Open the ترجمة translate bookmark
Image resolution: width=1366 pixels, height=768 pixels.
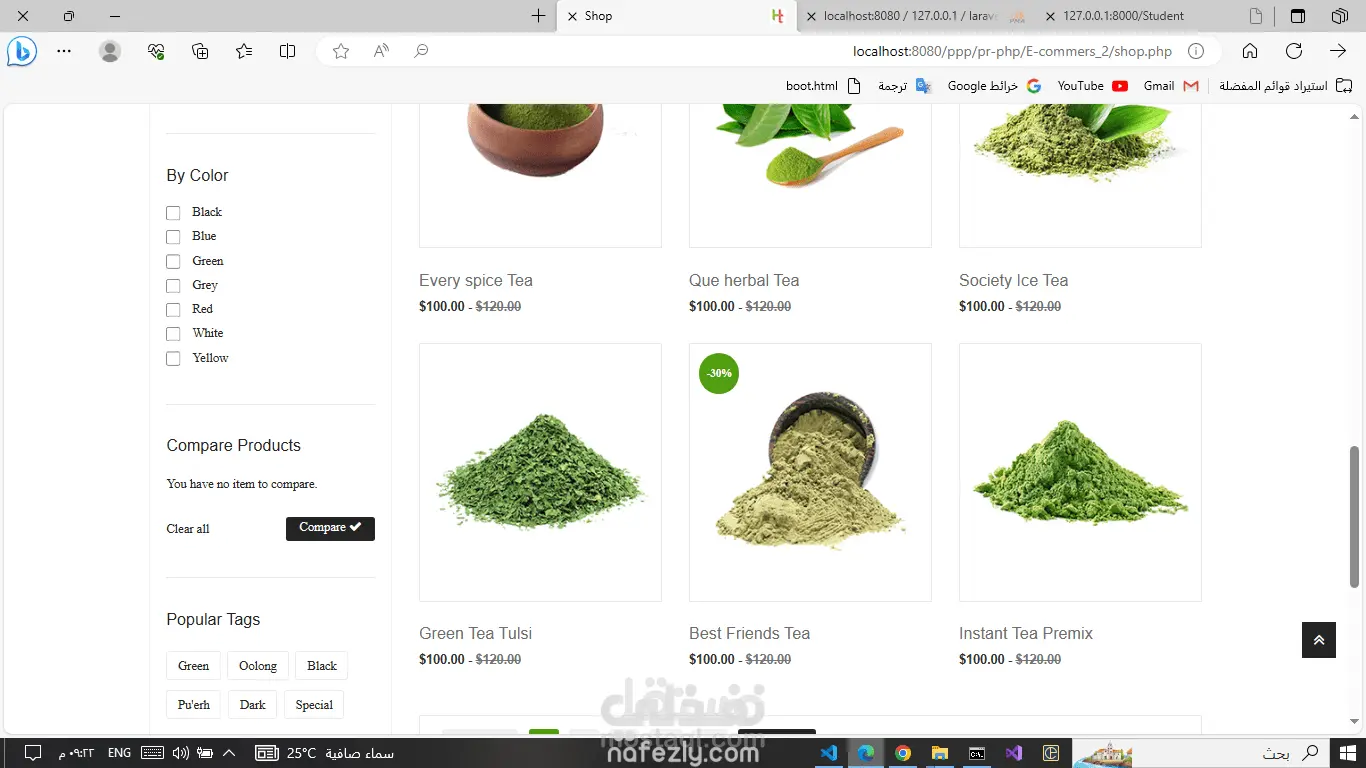pyautogui.click(x=904, y=86)
